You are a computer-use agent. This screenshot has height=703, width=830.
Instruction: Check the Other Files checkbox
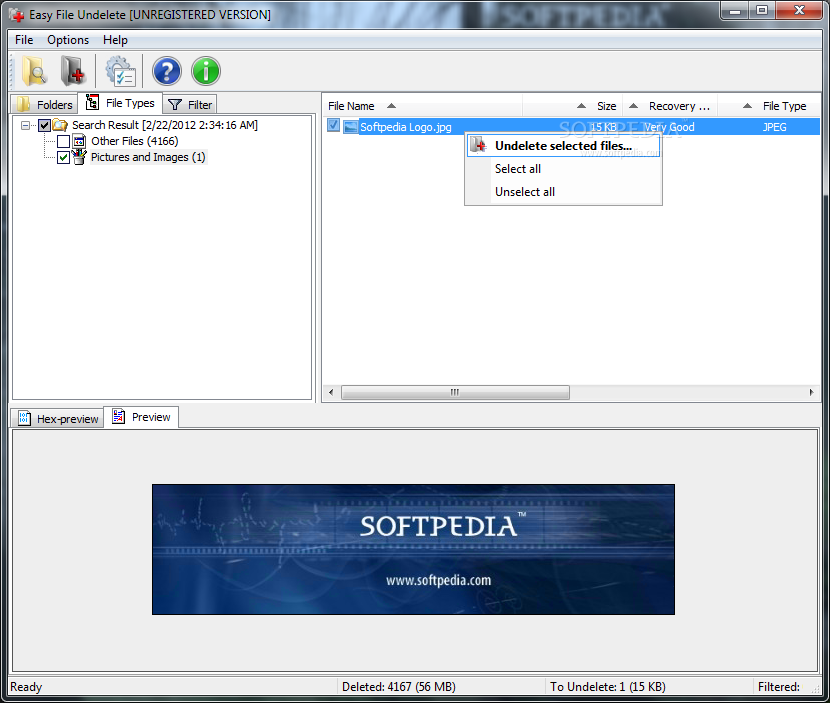tap(64, 141)
